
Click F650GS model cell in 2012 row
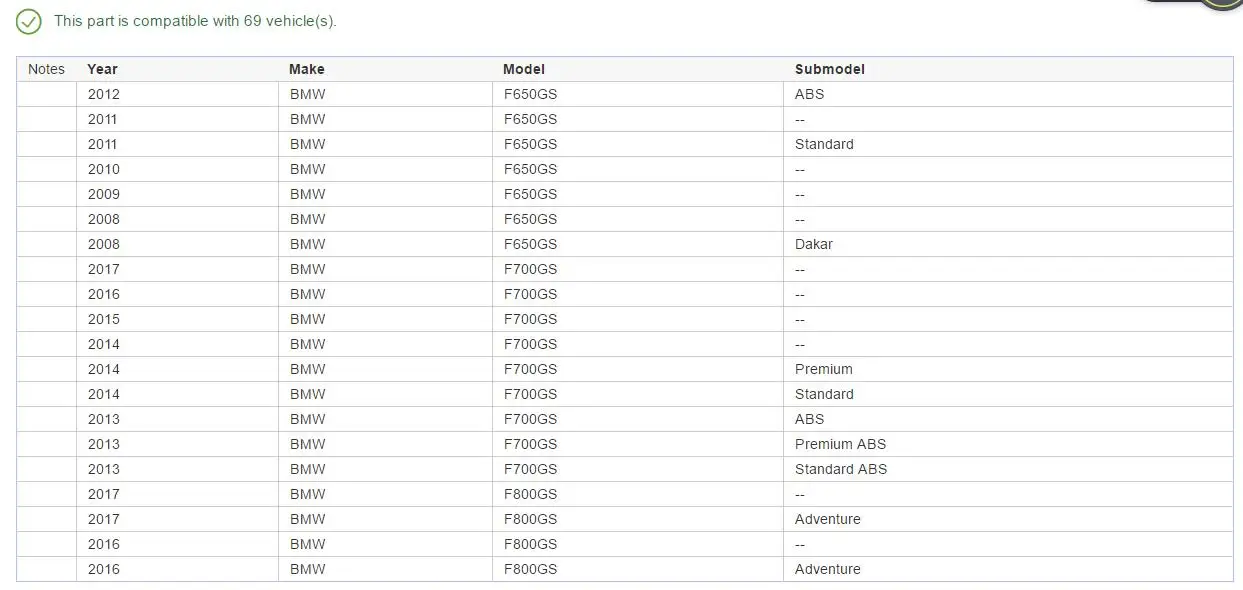530,94
